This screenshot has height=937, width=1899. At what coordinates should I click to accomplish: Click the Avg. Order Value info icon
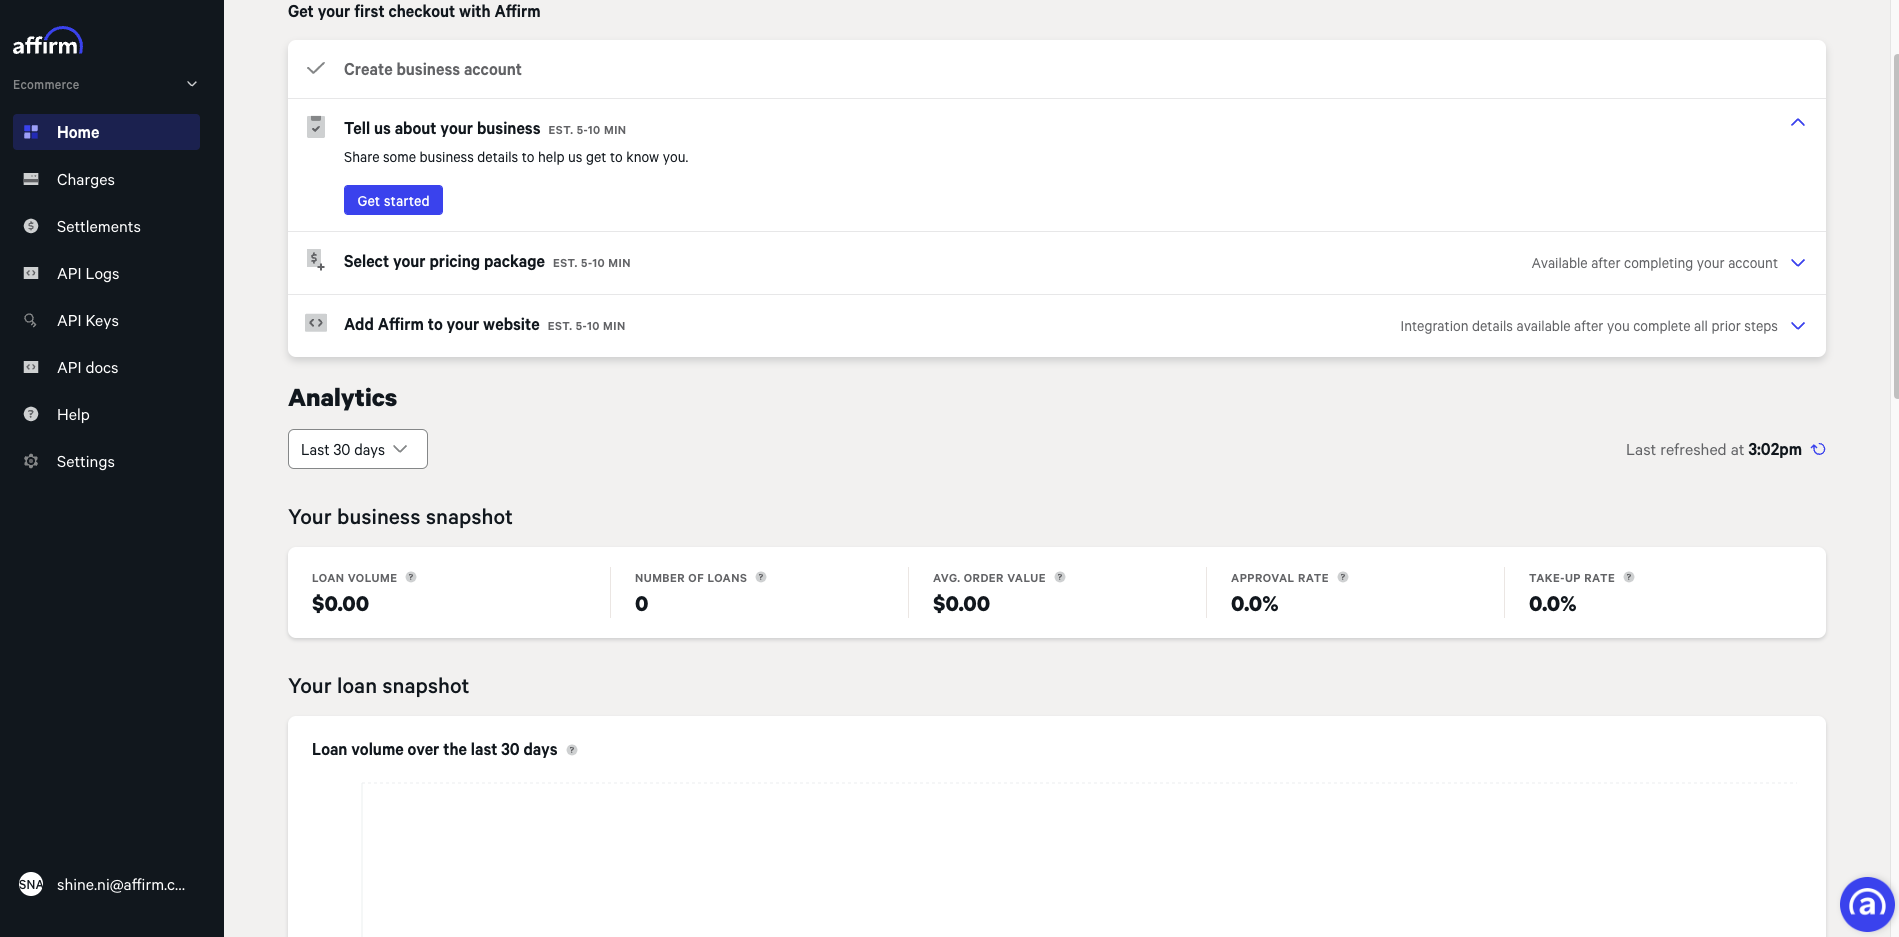[x=1060, y=577]
